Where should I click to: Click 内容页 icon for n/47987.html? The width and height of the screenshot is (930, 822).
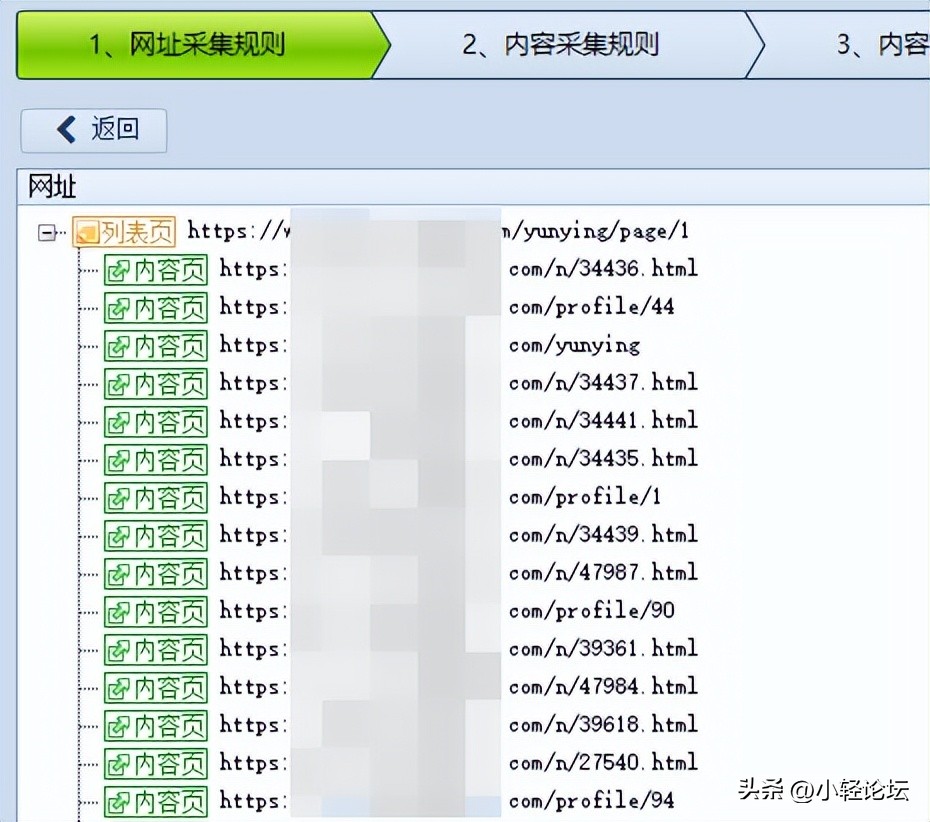point(156,574)
